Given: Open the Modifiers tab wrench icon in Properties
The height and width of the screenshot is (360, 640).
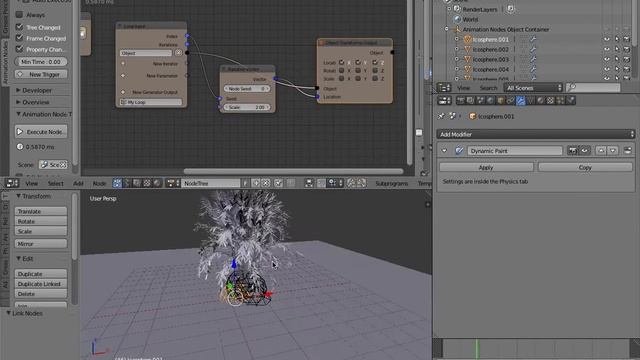Looking at the screenshot, I should coord(521,100).
